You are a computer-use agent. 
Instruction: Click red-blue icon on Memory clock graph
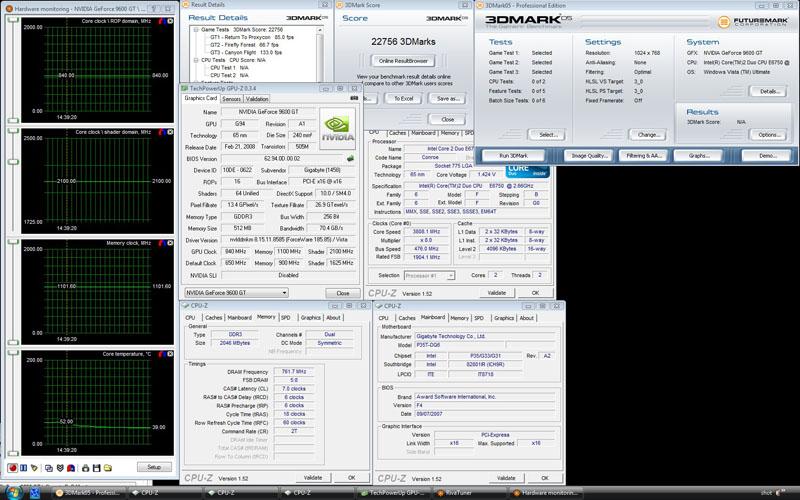click(161, 243)
